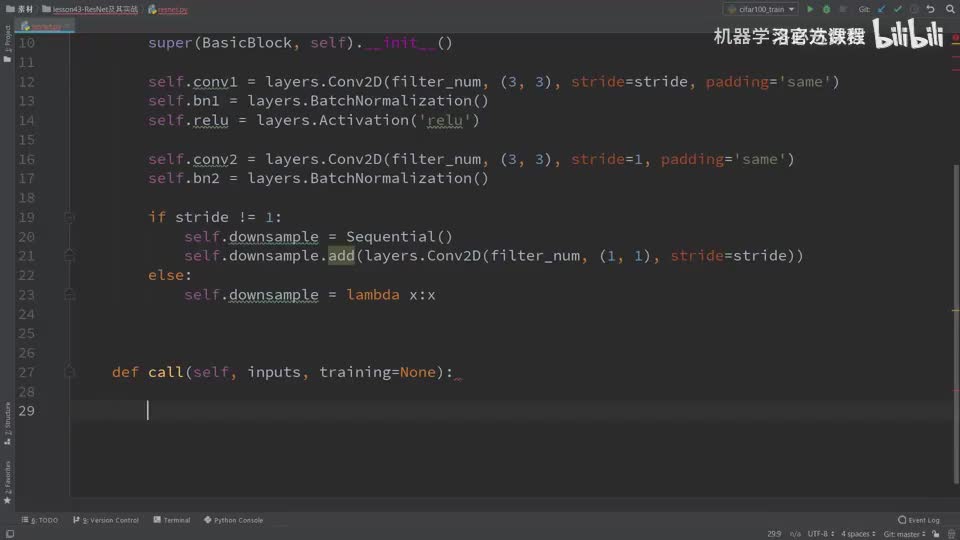Image resolution: width=960 pixels, height=540 pixels.
Task: Click 'padding' argument on line 12
Action: (737, 82)
